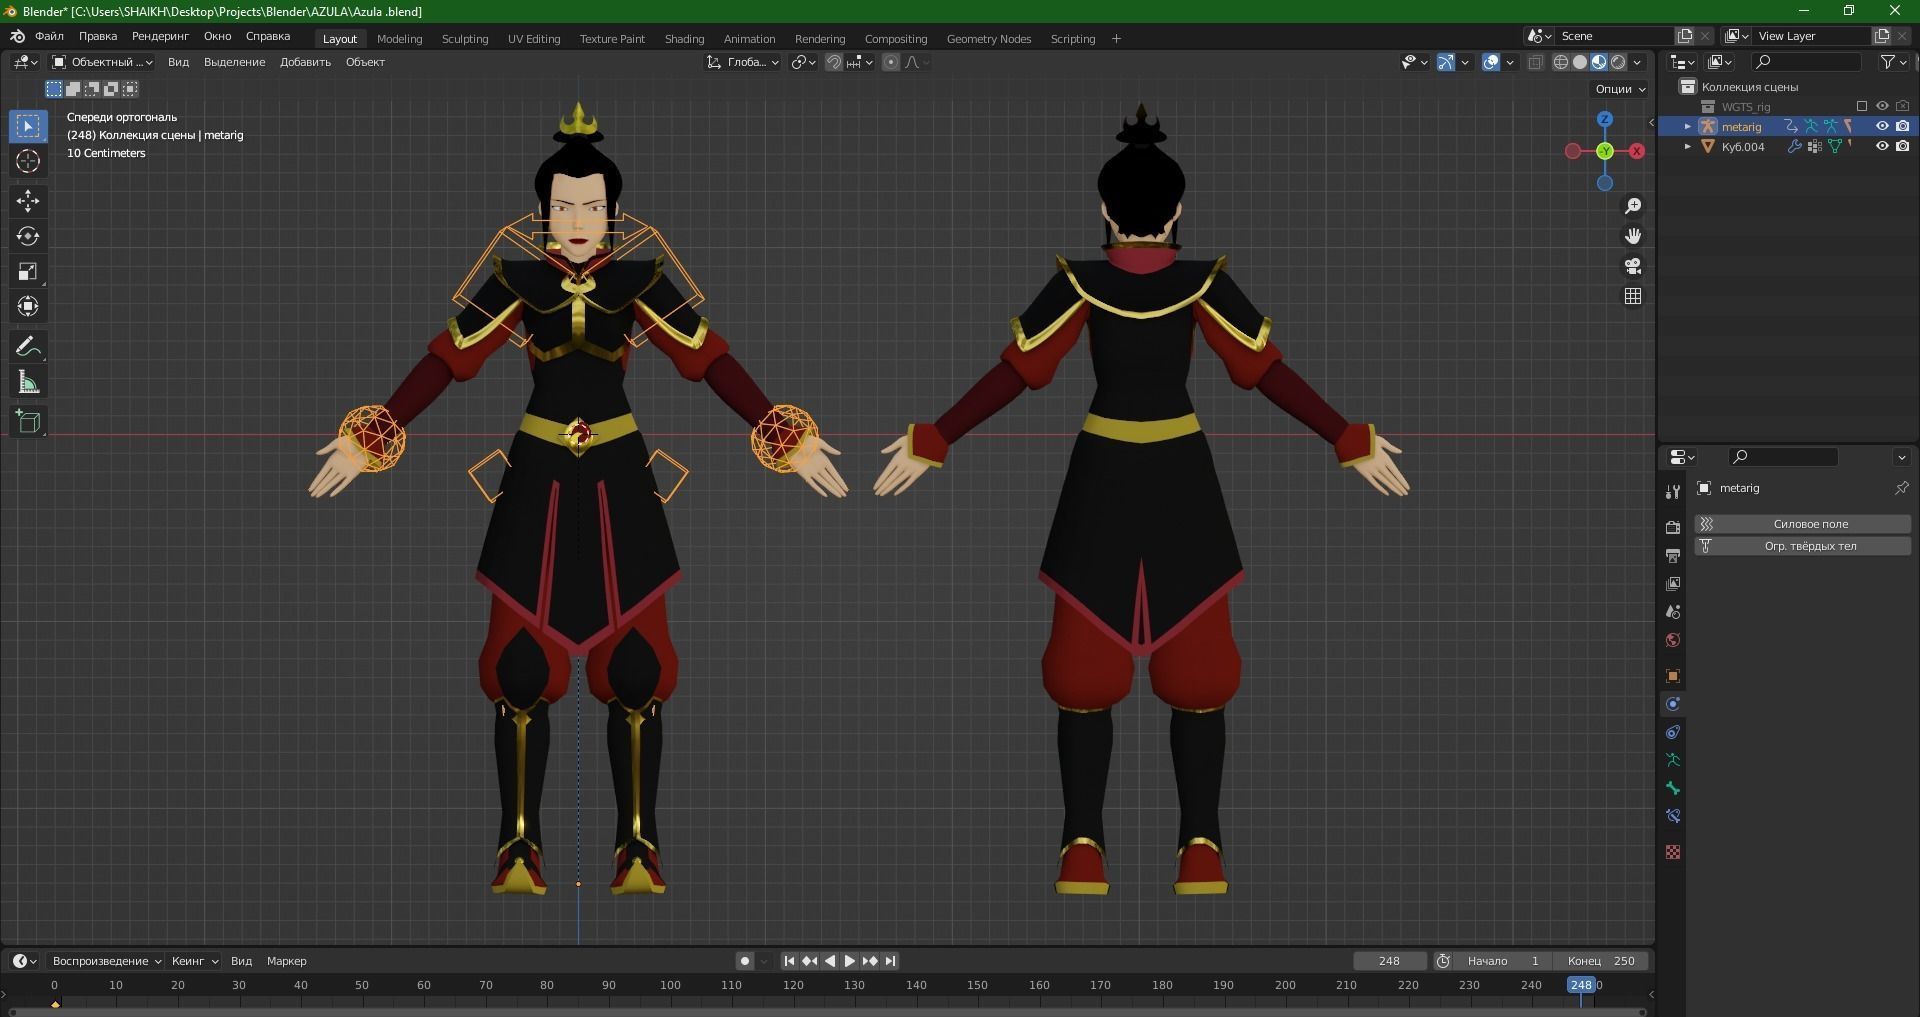1920x1017 pixels.
Task: Select the Select Box tool
Action: pyautogui.click(x=28, y=126)
